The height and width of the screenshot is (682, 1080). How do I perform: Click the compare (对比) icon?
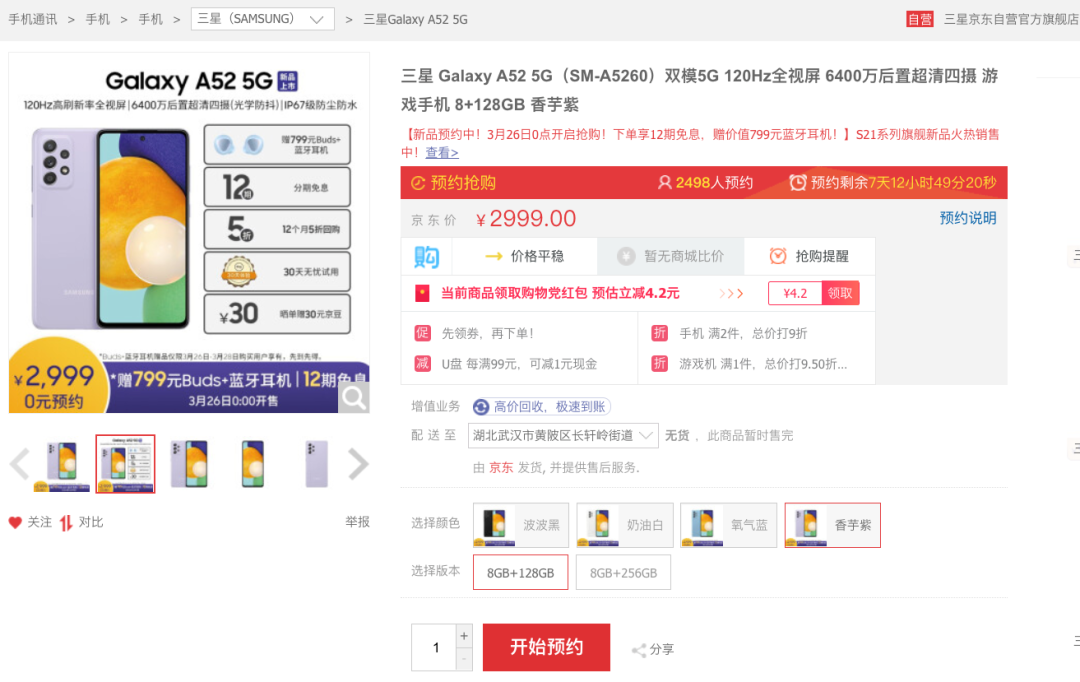[x=65, y=523]
